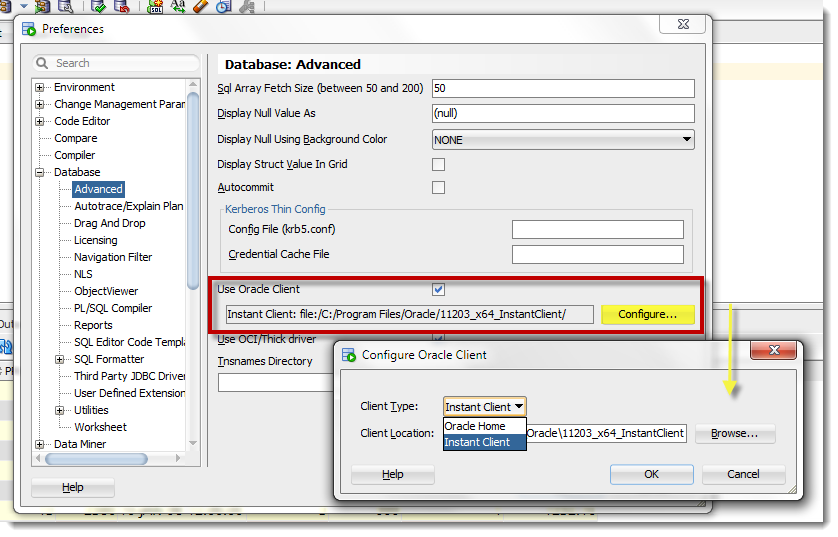Click the Client Location path field
The width and height of the screenshot is (838, 537).
tap(607, 433)
